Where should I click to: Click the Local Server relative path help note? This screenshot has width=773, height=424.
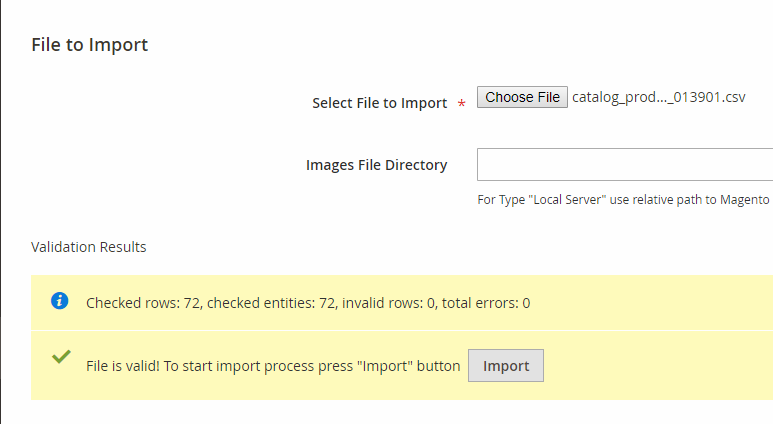(x=623, y=200)
